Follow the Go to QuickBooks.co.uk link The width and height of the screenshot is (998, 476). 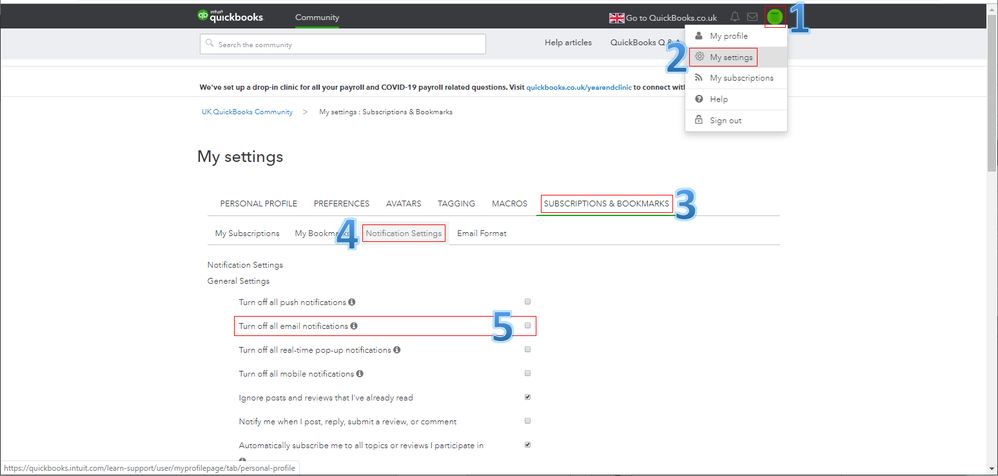[671, 18]
